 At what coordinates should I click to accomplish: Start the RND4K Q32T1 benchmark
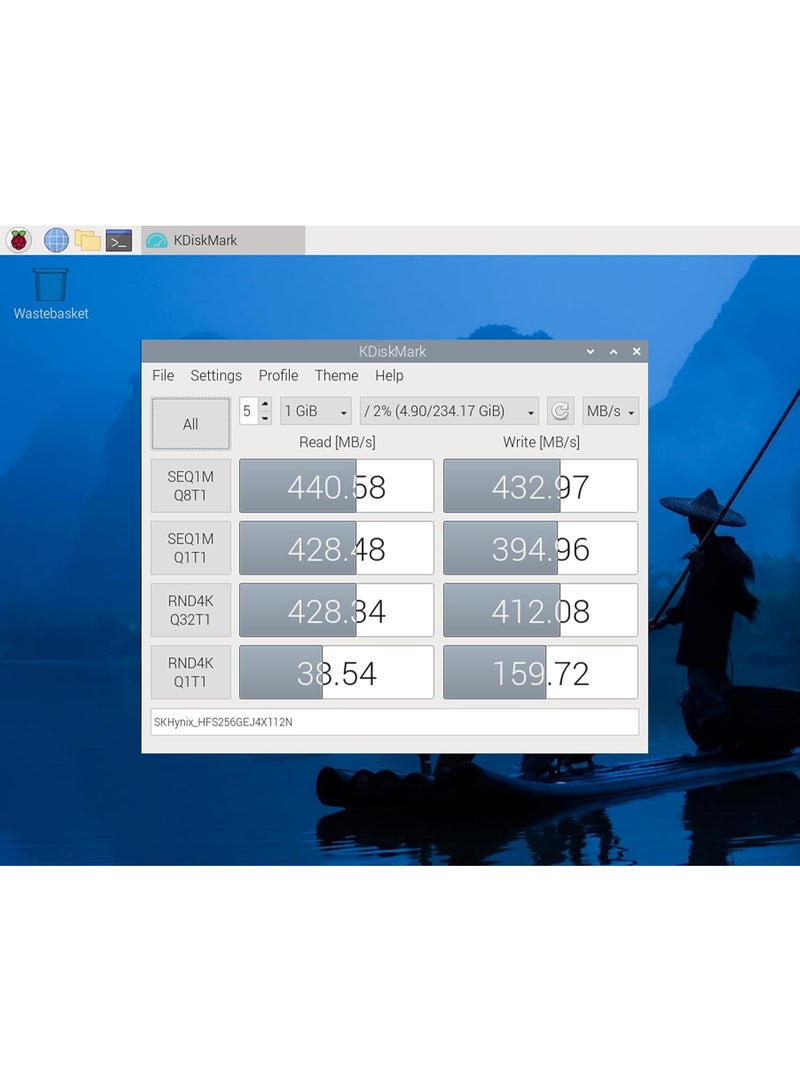pos(190,610)
